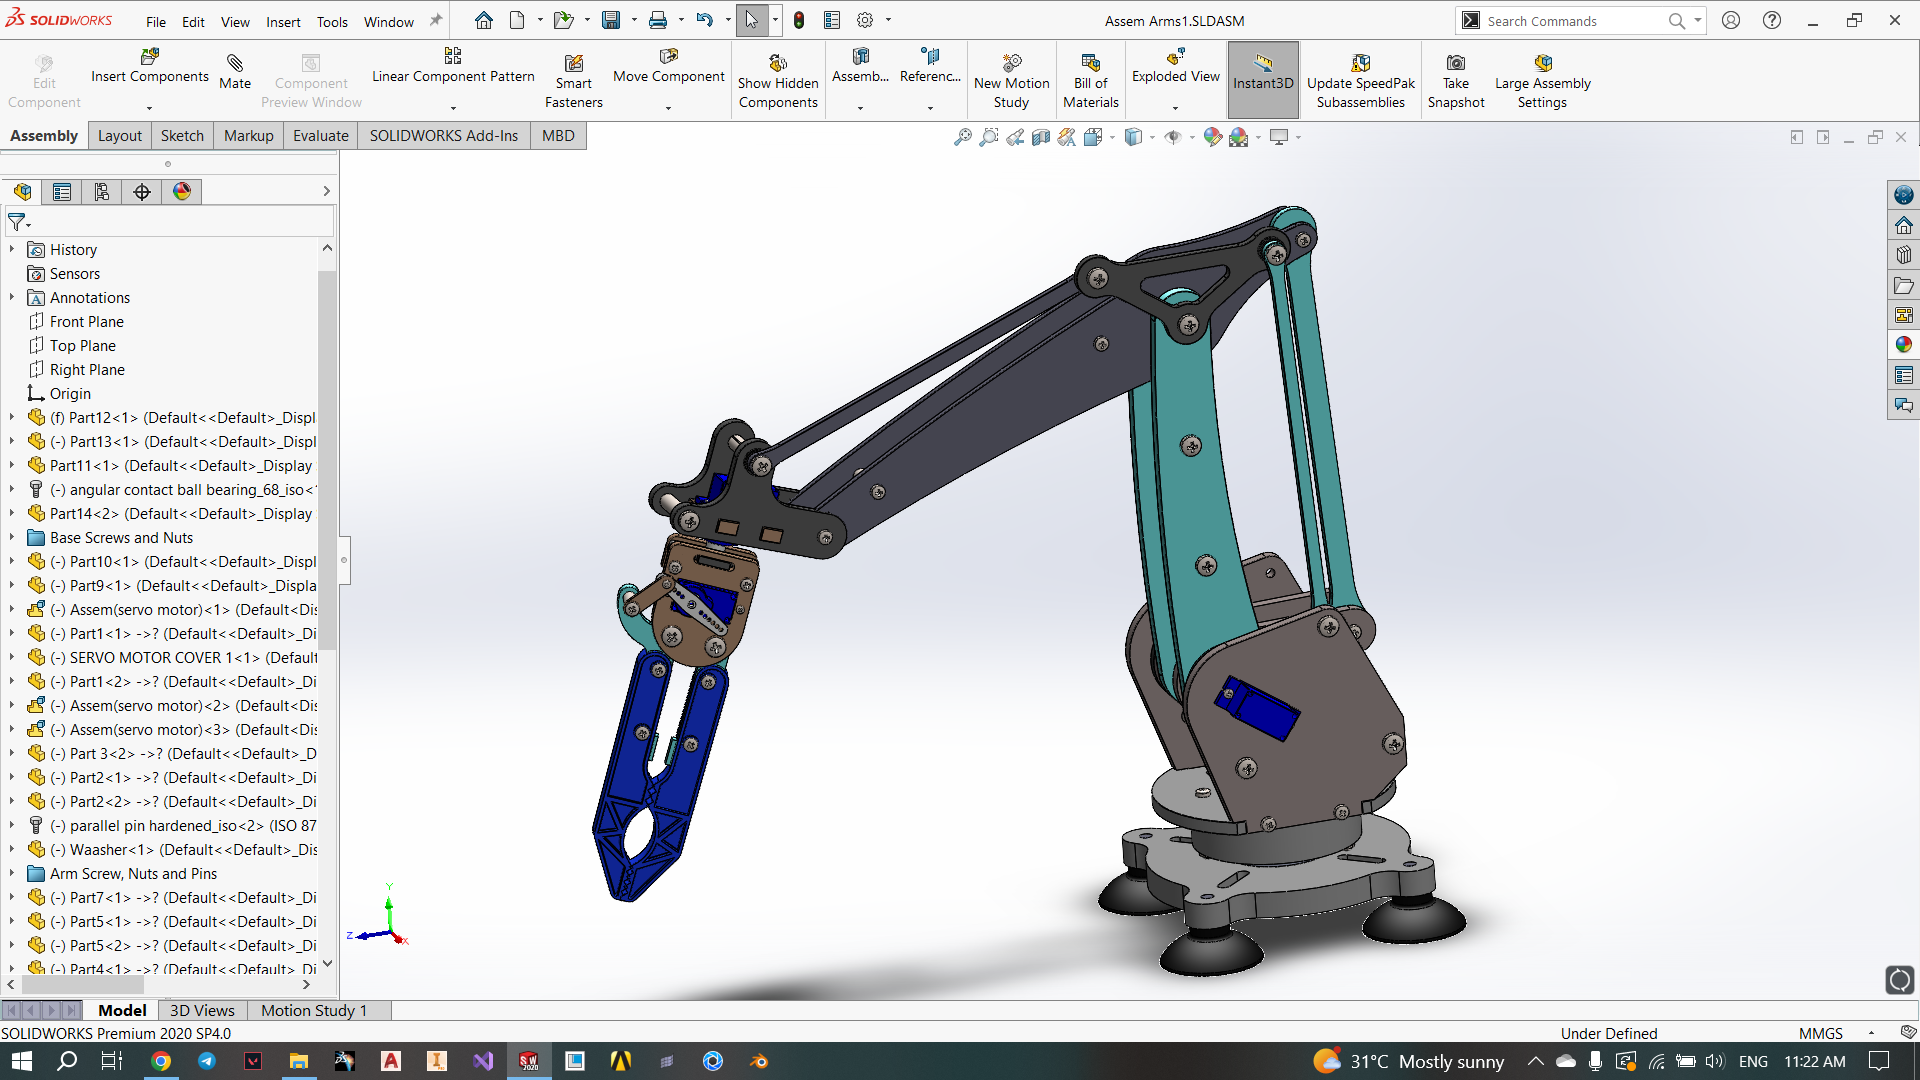The image size is (1920, 1080).
Task: Open the ConfigurationManager tab icon
Action: coord(101,192)
